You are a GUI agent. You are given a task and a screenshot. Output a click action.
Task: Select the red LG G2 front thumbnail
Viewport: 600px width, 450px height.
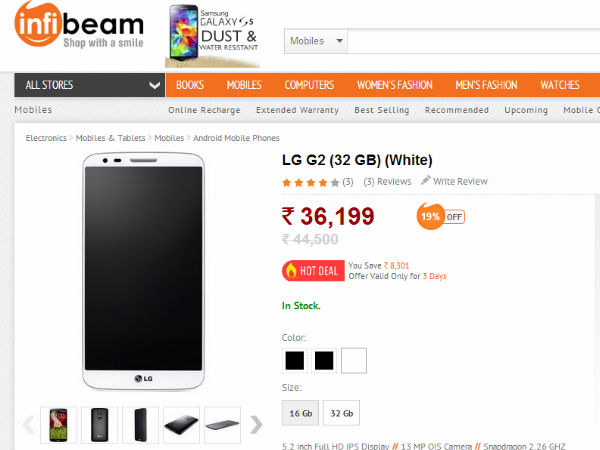[x=58, y=425]
